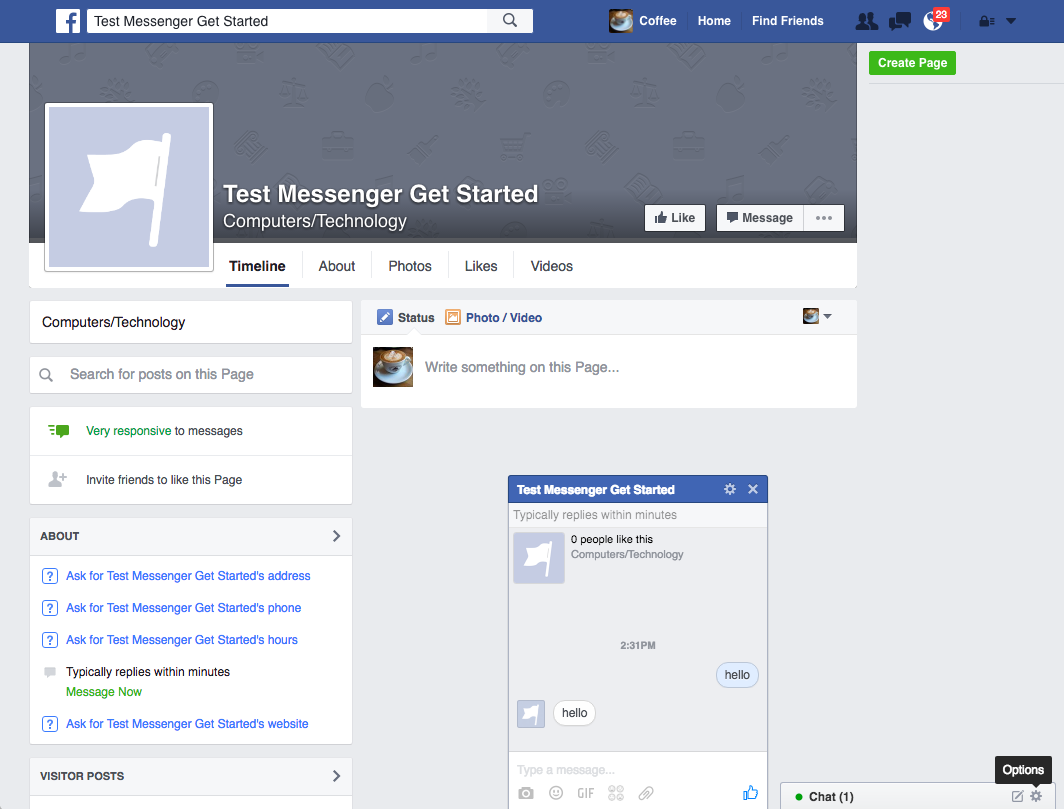Open the messages icon in top bar
This screenshot has width=1064, height=809.
click(x=899, y=21)
